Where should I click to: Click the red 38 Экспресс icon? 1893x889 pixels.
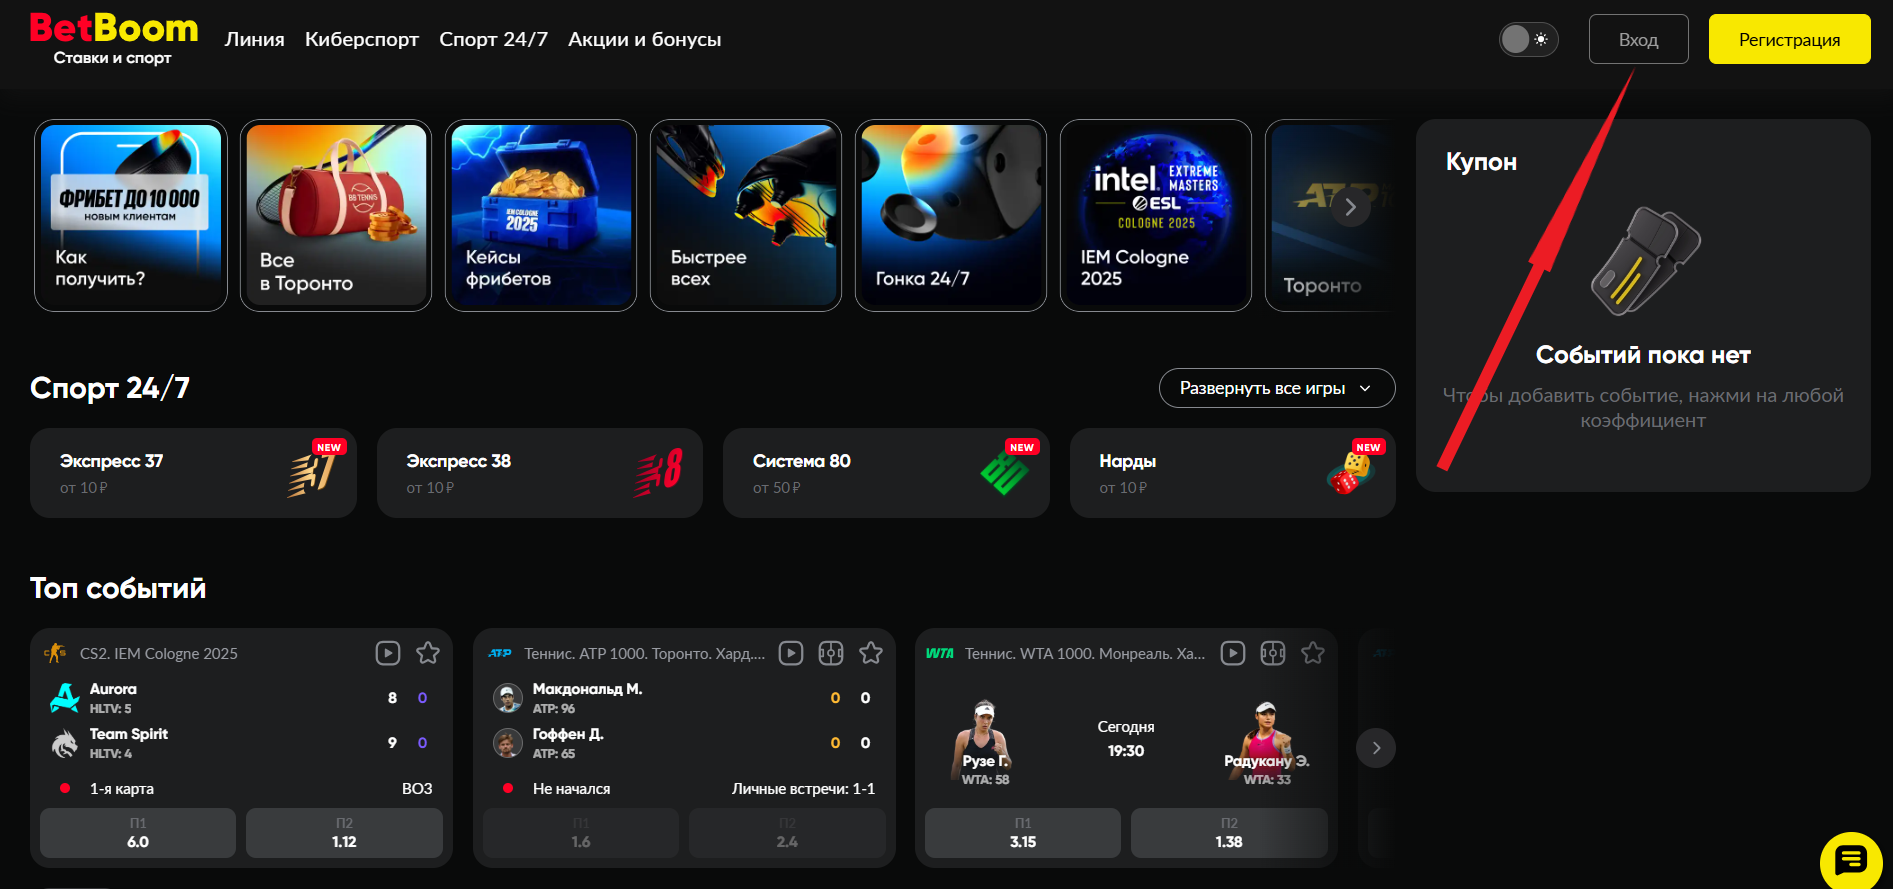(x=659, y=473)
